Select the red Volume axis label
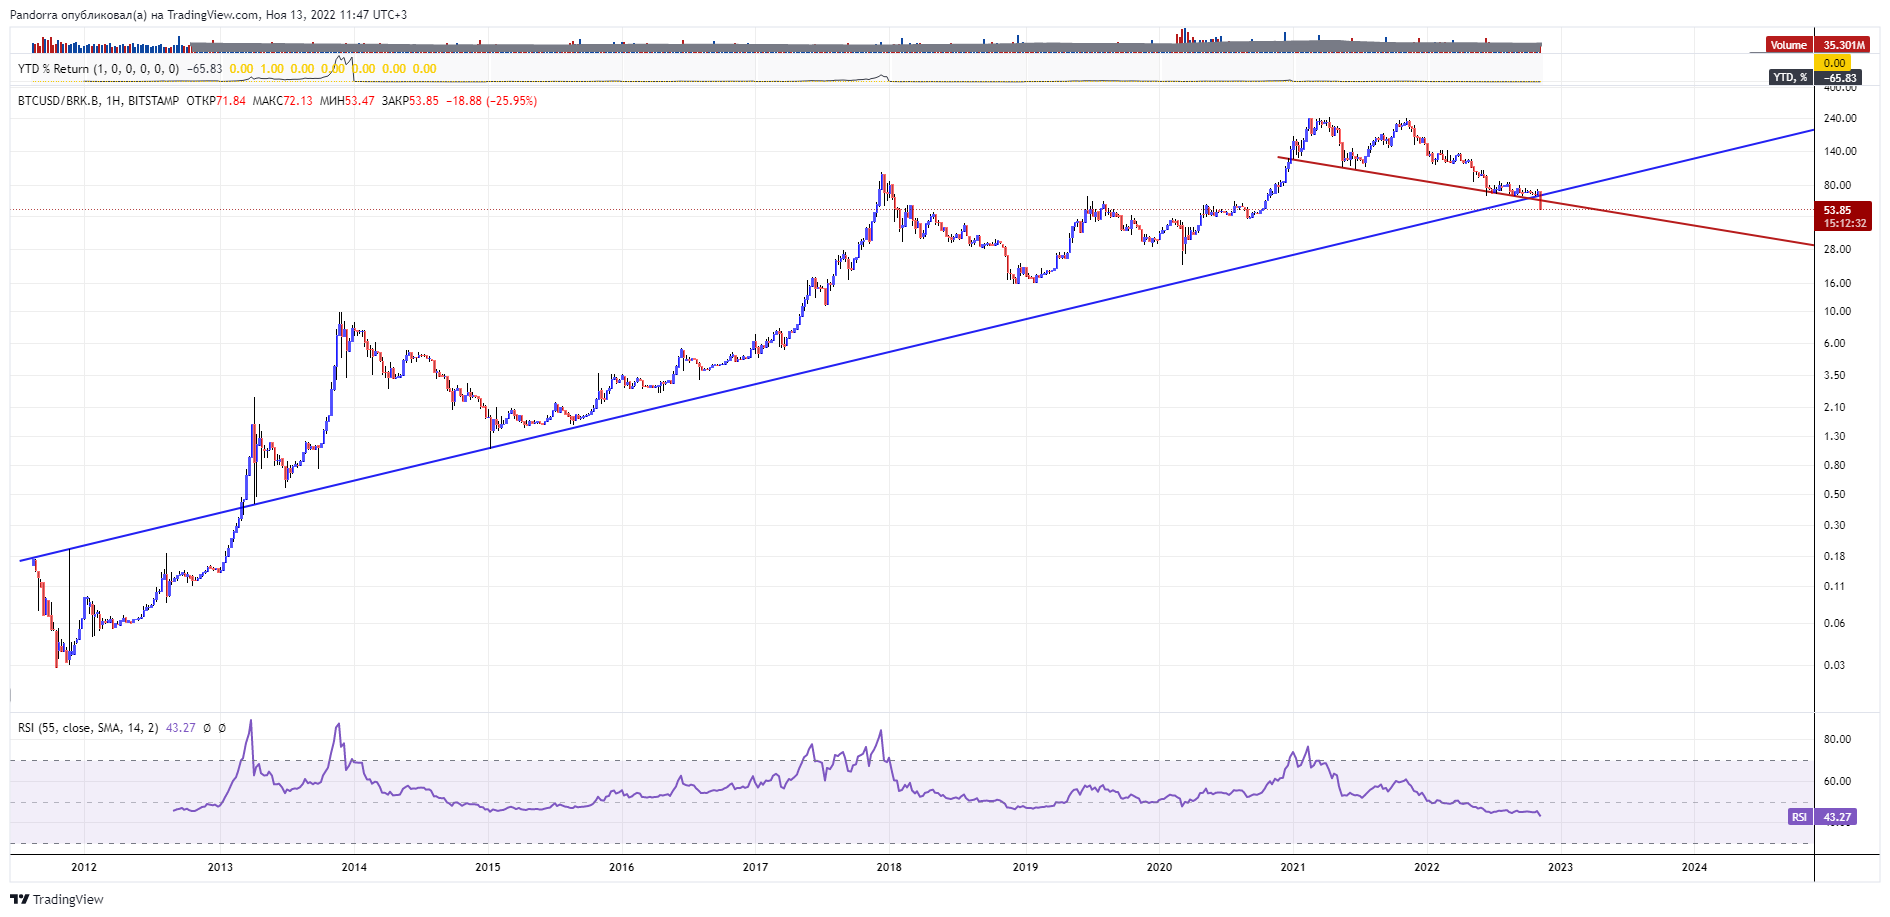The image size is (1890, 917). click(x=1789, y=45)
